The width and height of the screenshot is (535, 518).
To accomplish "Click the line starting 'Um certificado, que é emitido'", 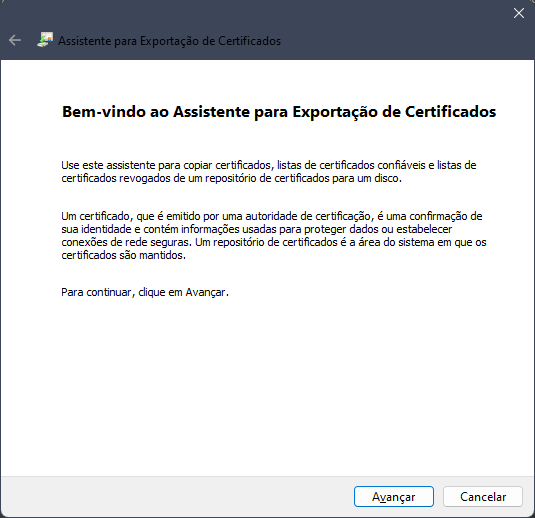I will [x=272, y=216].
